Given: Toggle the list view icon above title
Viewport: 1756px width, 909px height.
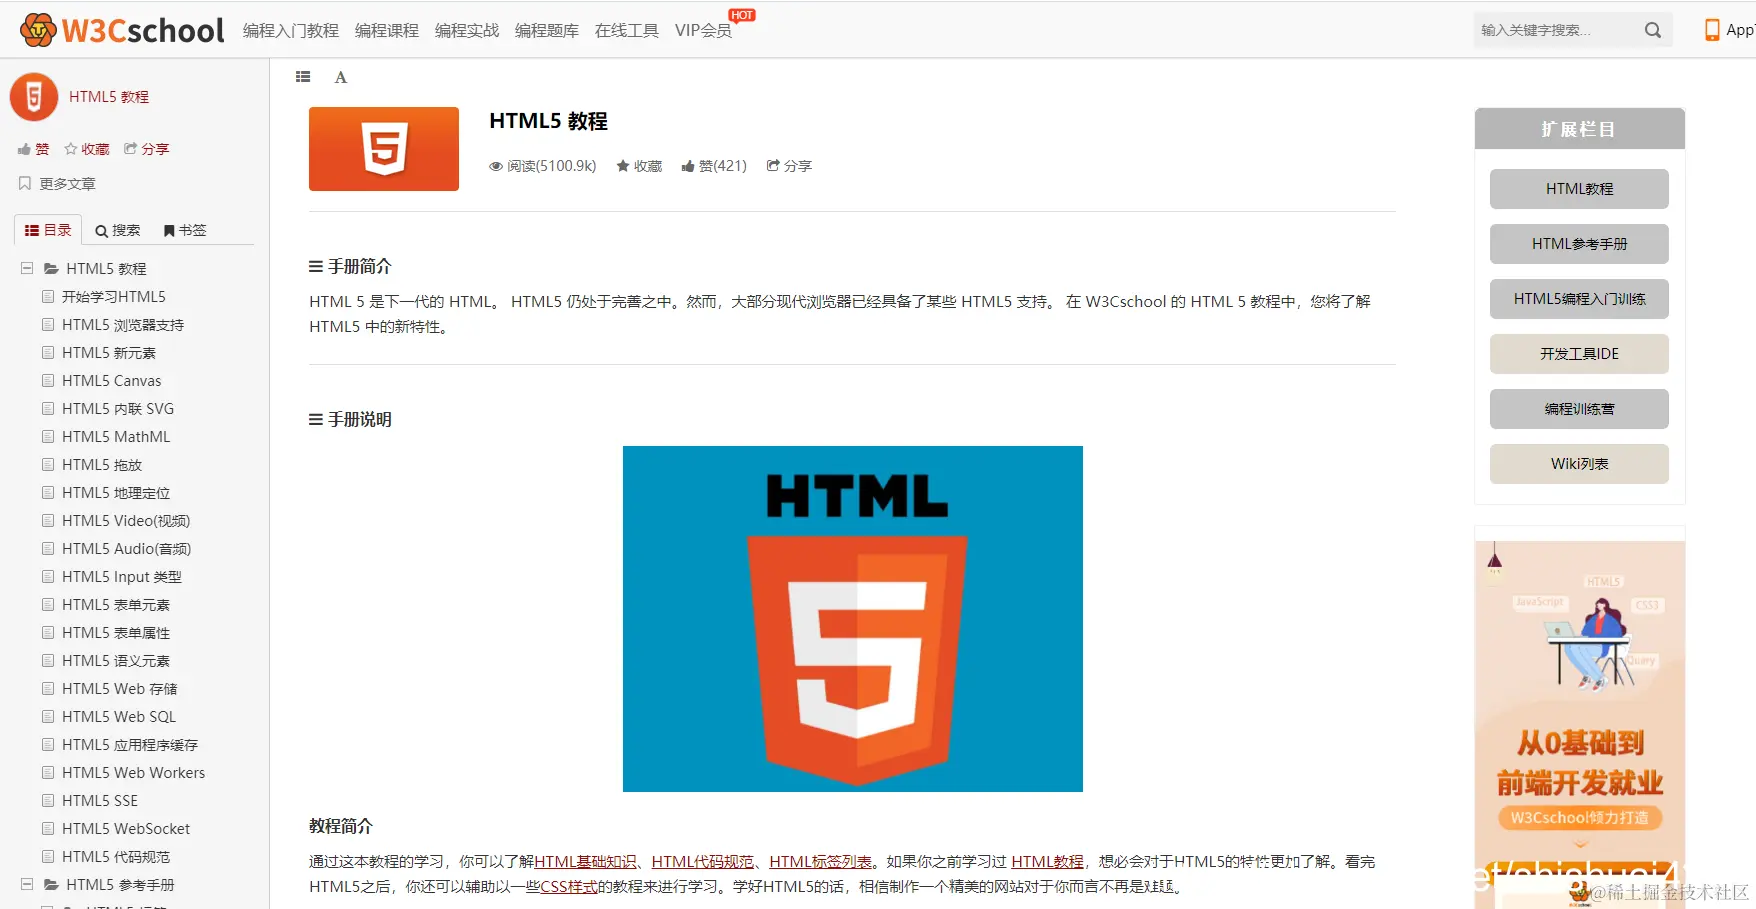Looking at the screenshot, I should click(x=303, y=77).
